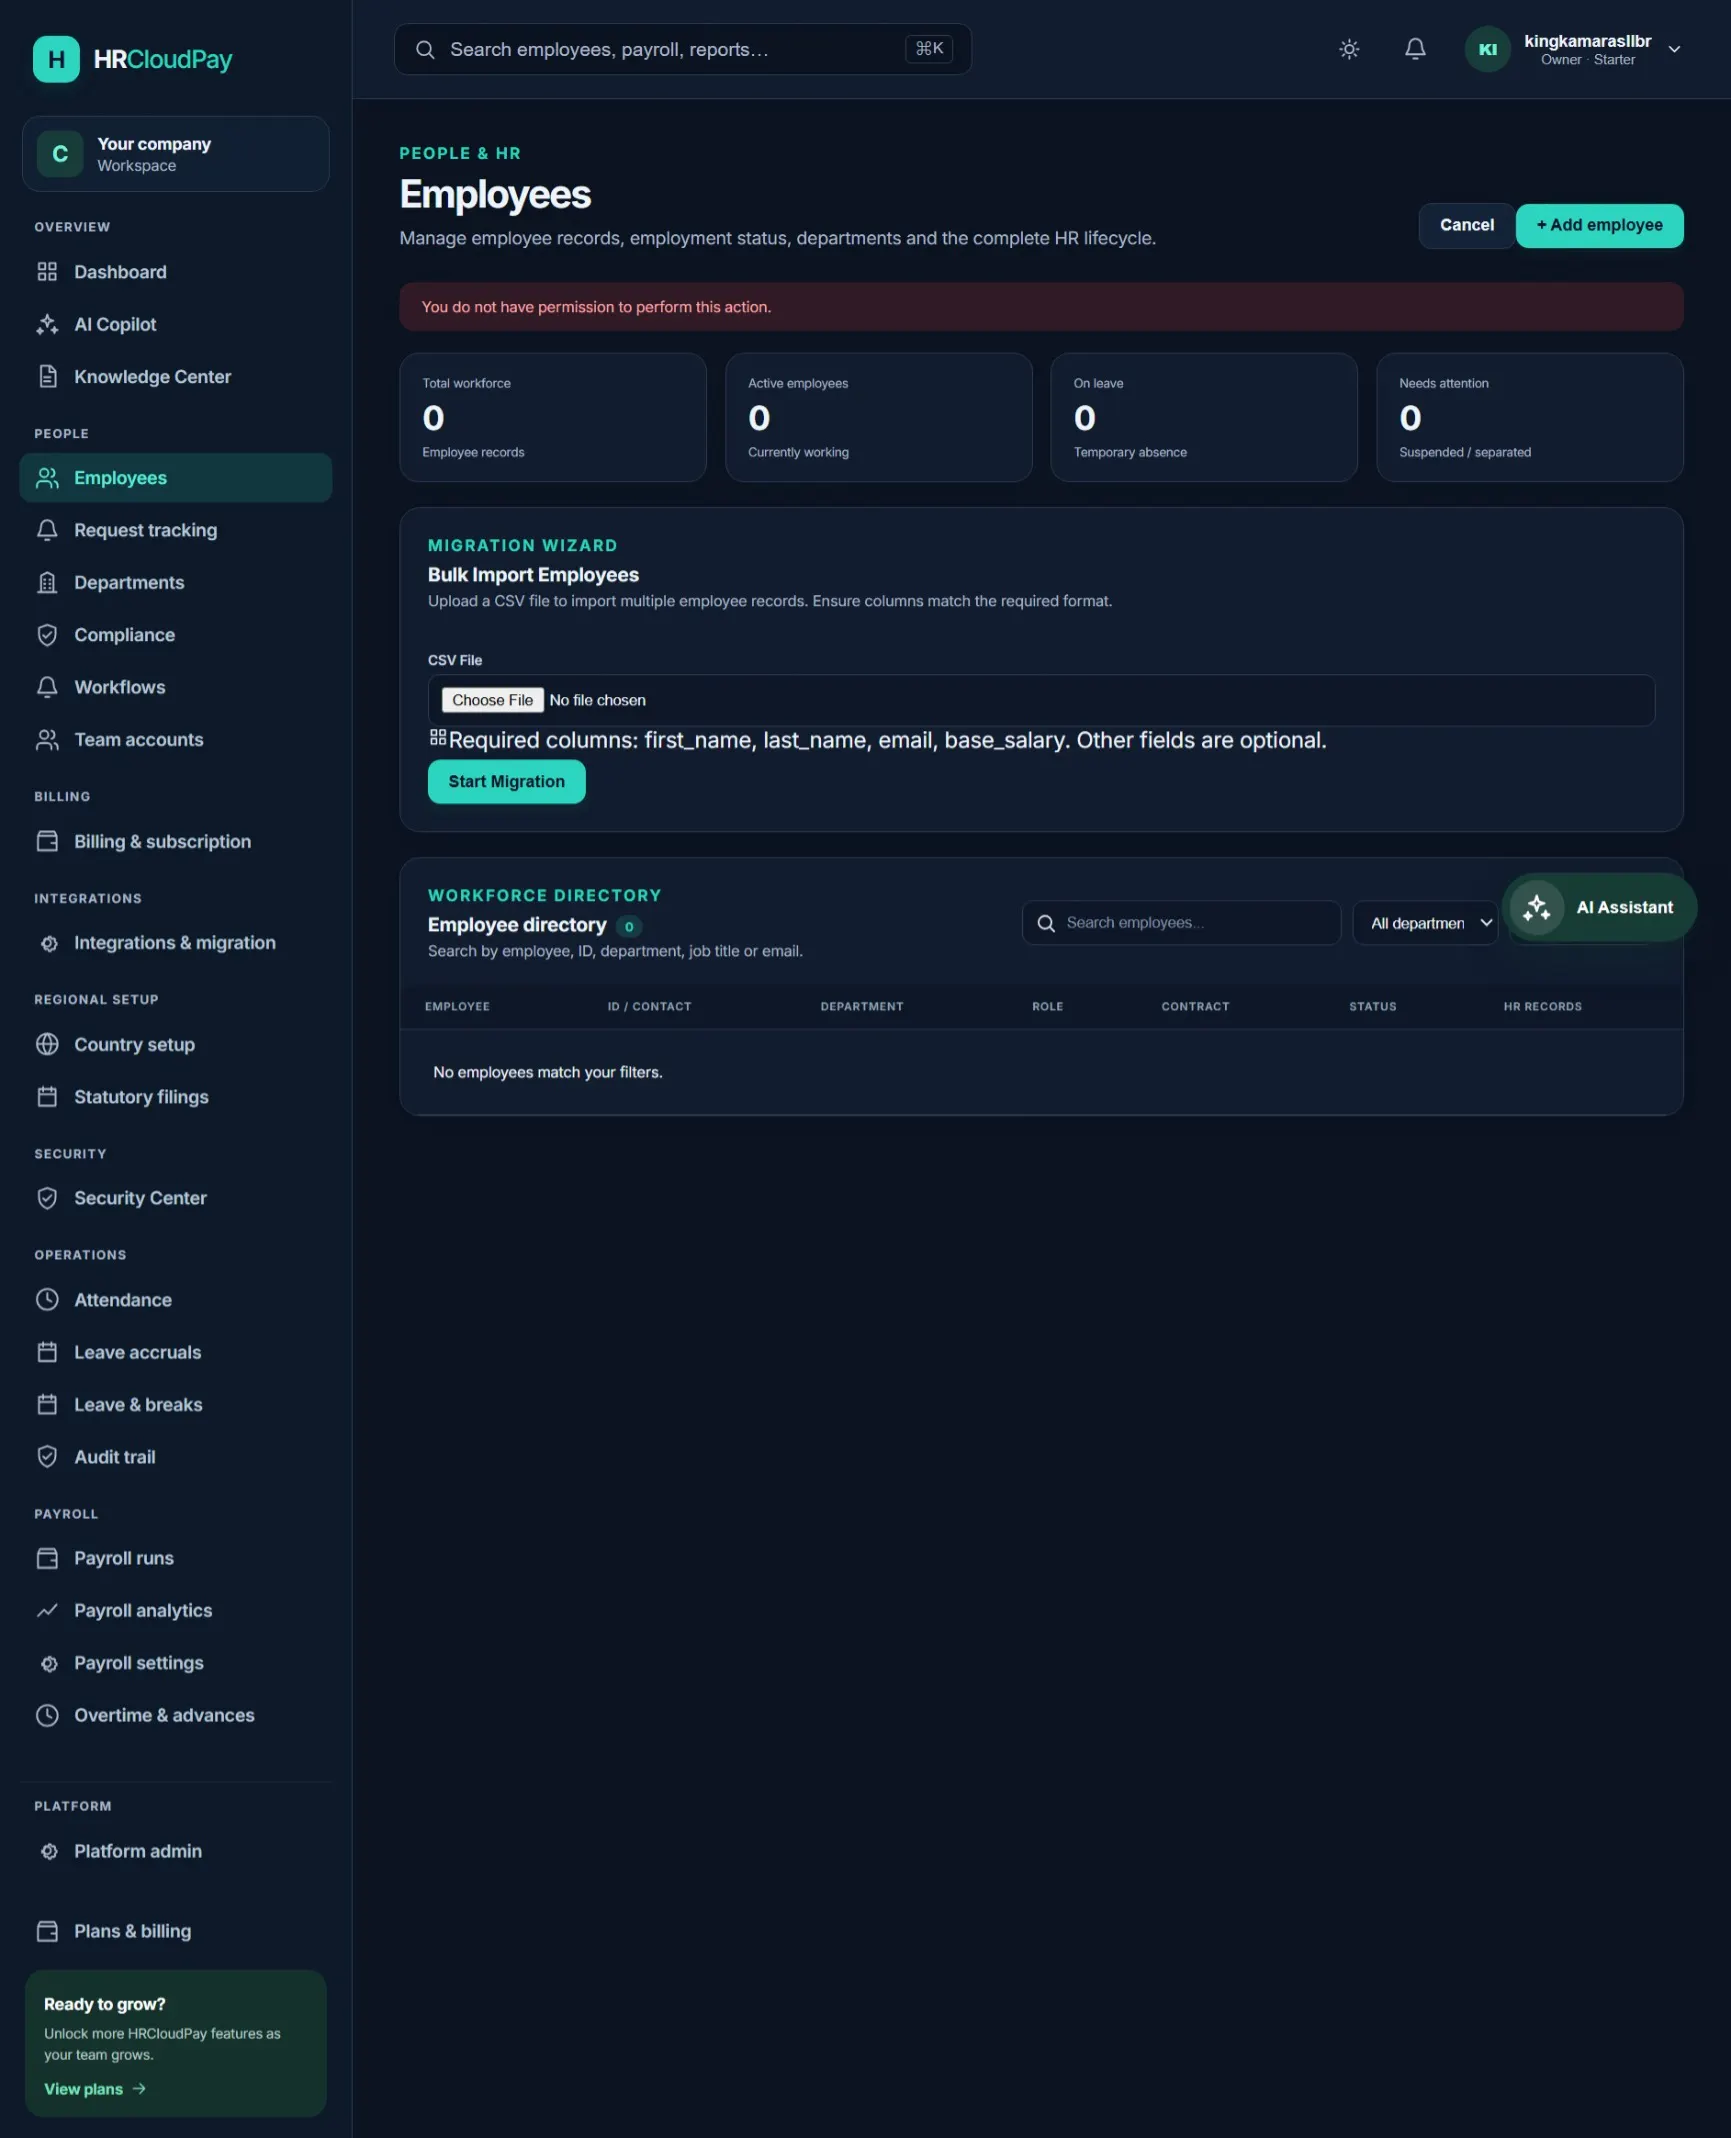The height and width of the screenshot is (2138, 1731).
Task: Open notifications bell in the top bar
Action: coord(1415,49)
